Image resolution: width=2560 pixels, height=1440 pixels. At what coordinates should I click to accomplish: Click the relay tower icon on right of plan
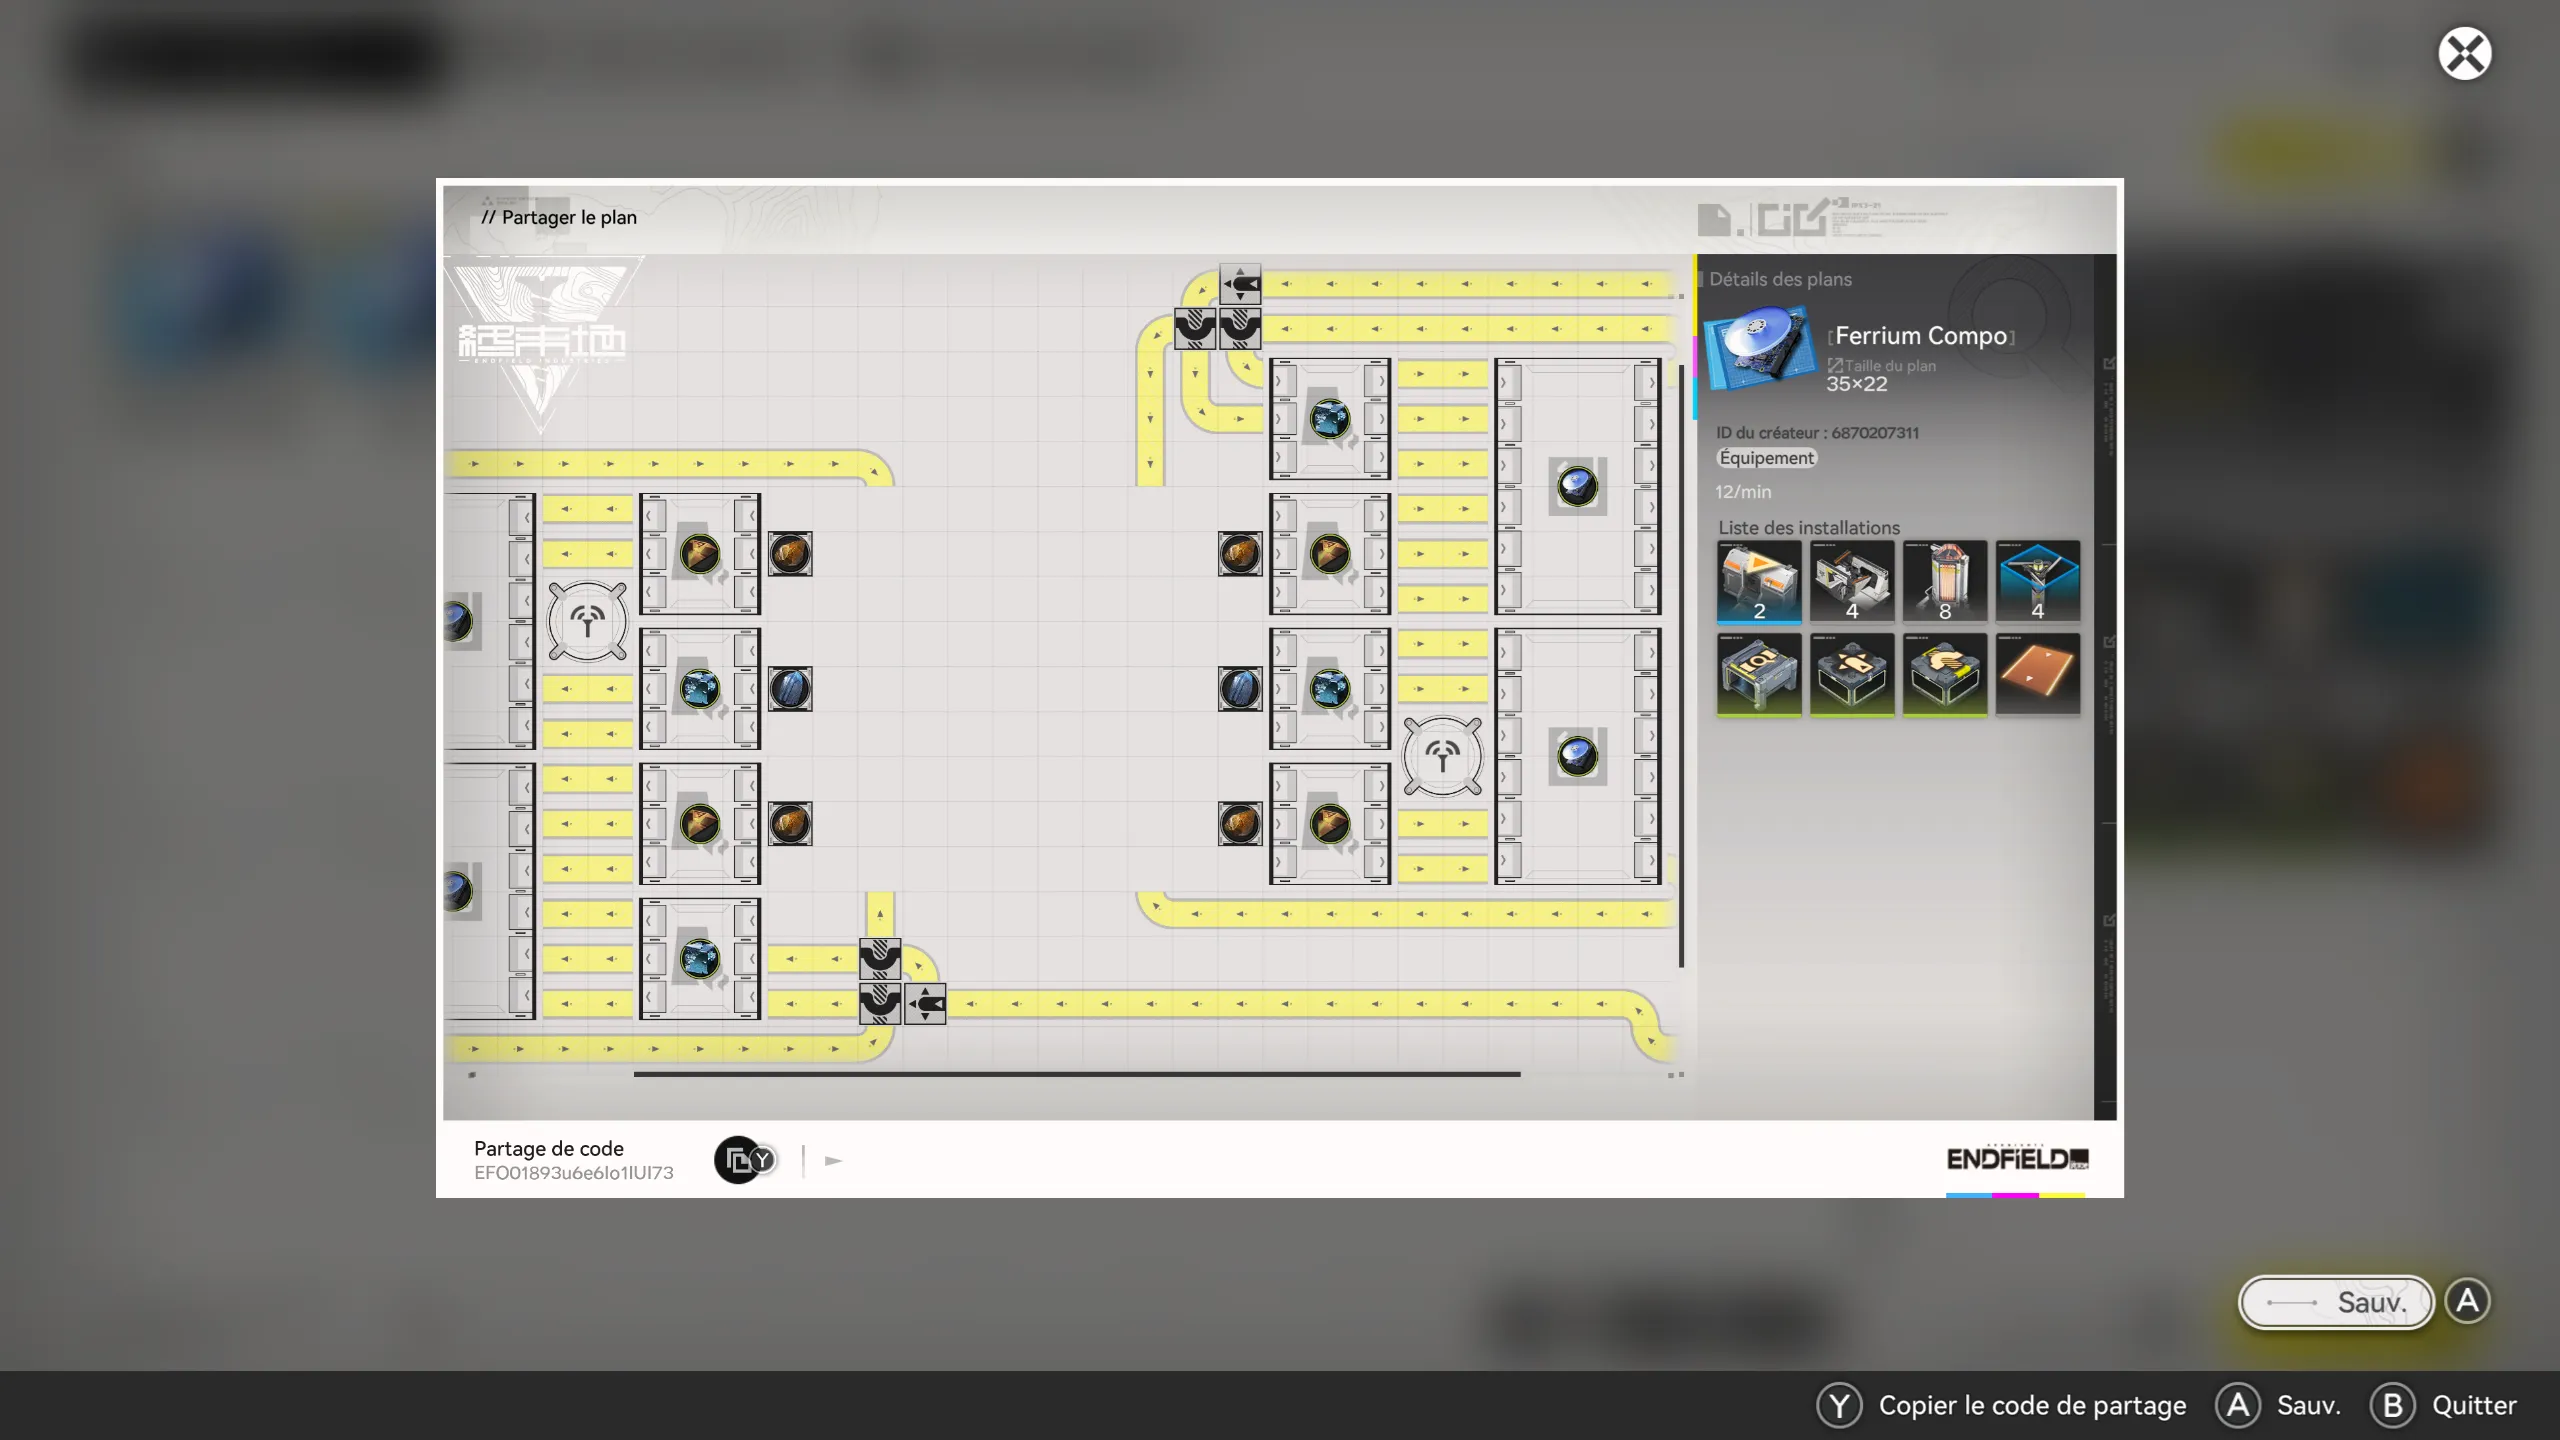click(1442, 756)
